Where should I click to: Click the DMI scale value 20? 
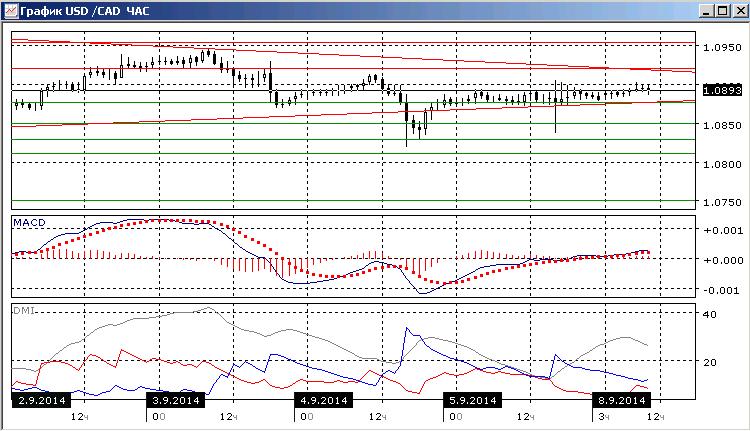[x=710, y=362]
